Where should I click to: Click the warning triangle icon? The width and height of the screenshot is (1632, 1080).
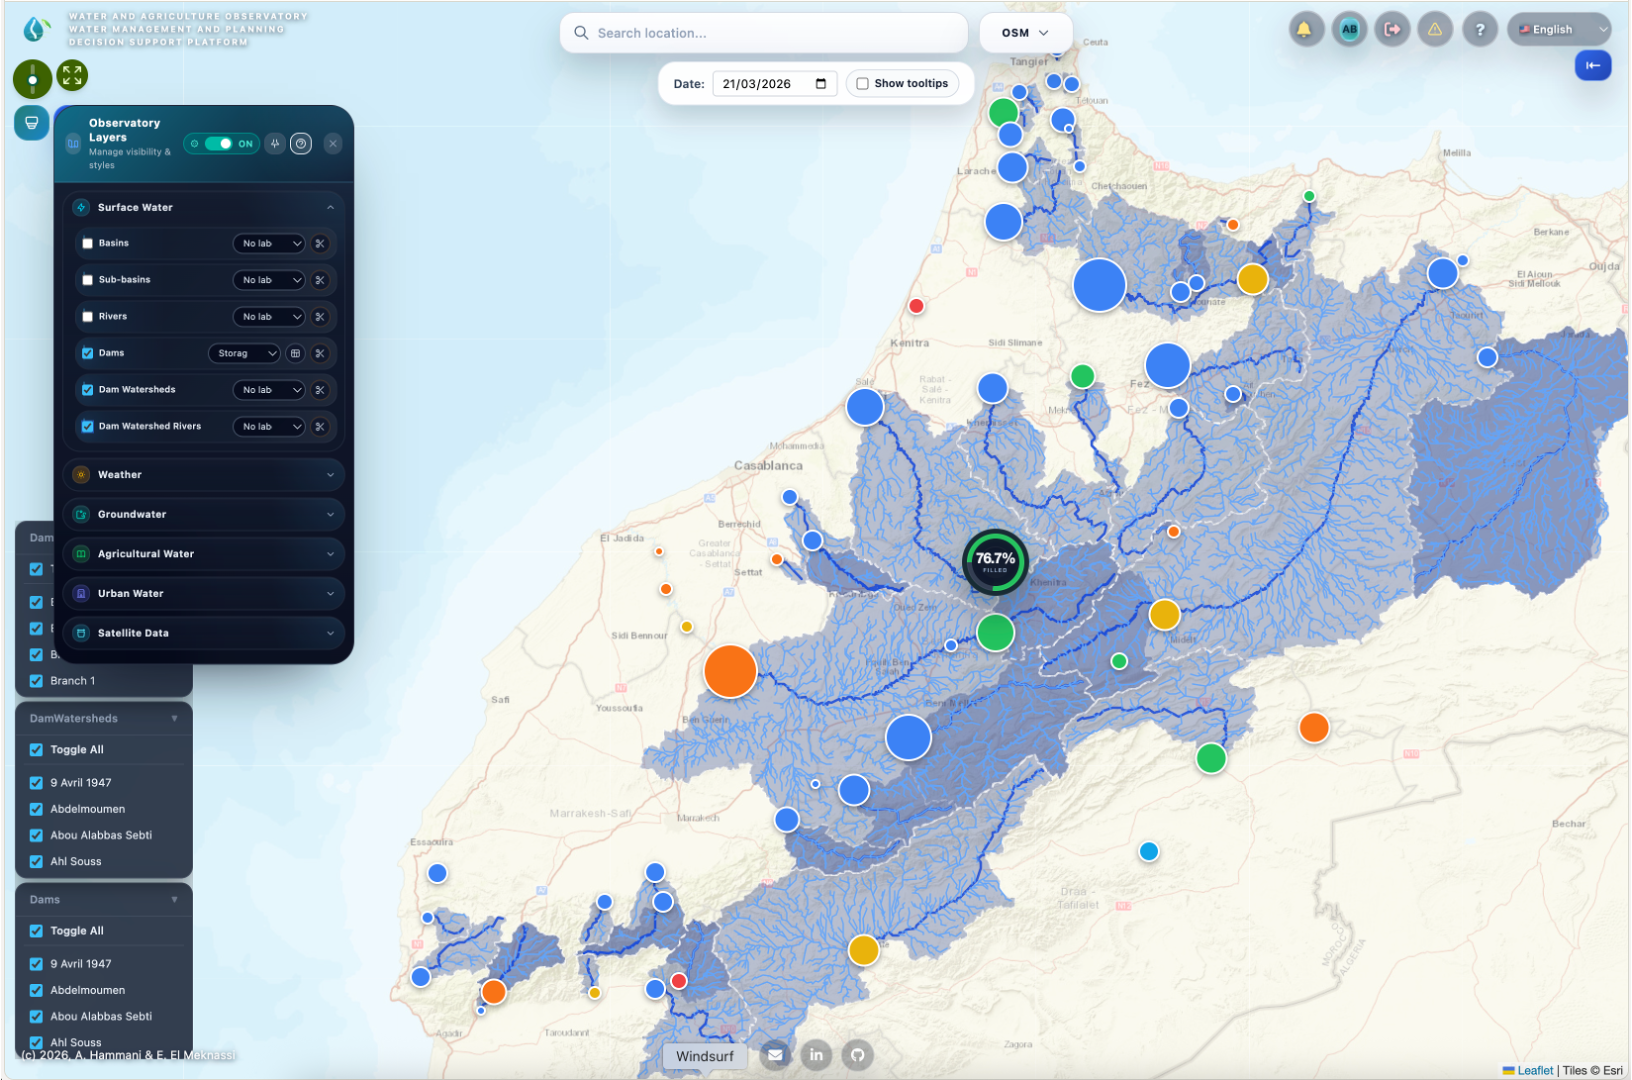(1436, 29)
